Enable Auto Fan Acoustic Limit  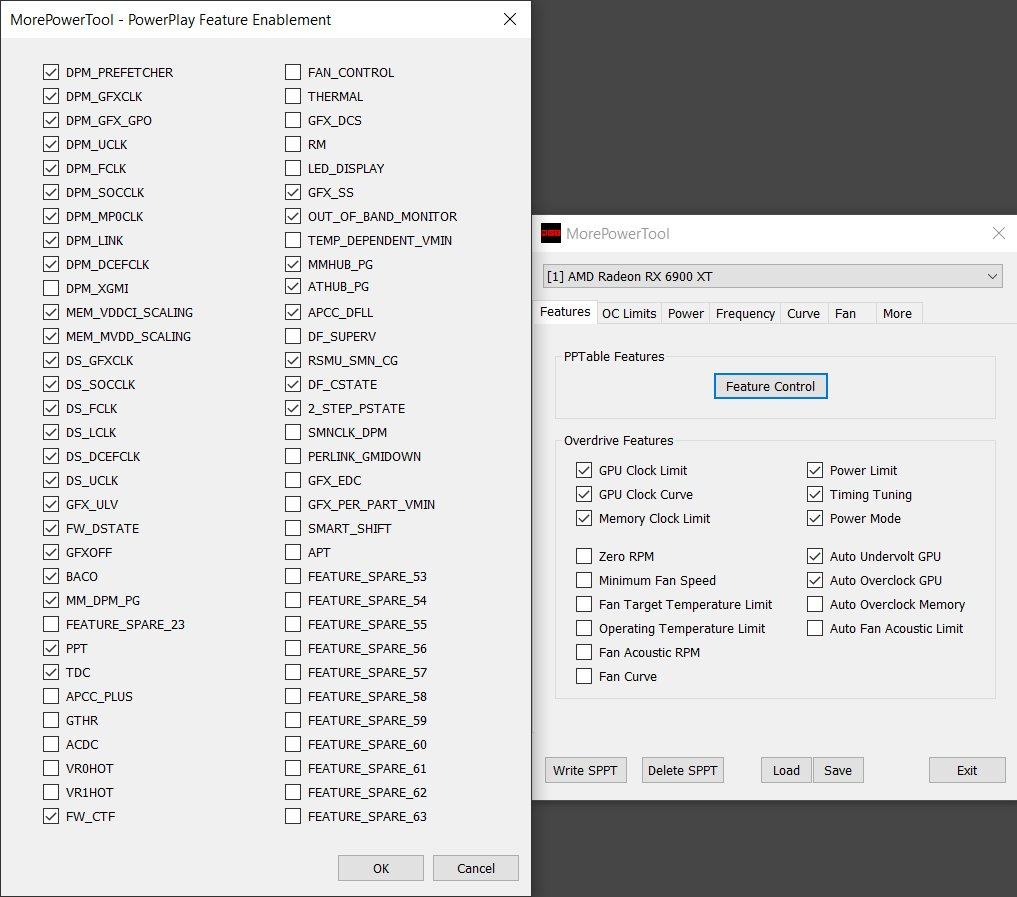[x=815, y=628]
